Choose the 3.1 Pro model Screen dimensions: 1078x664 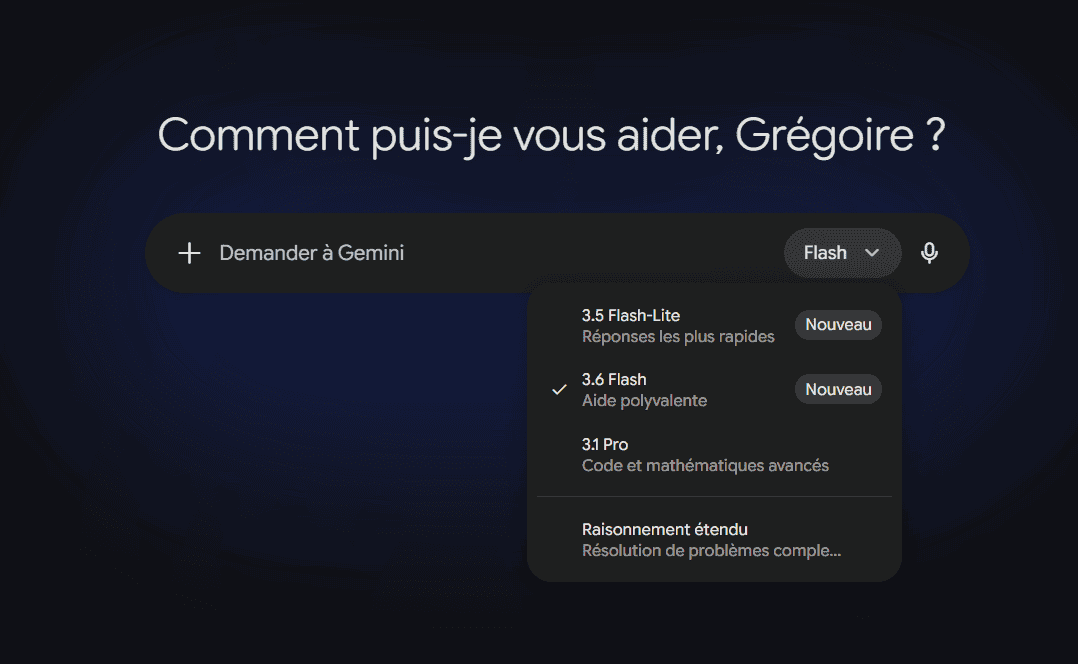tap(714, 454)
